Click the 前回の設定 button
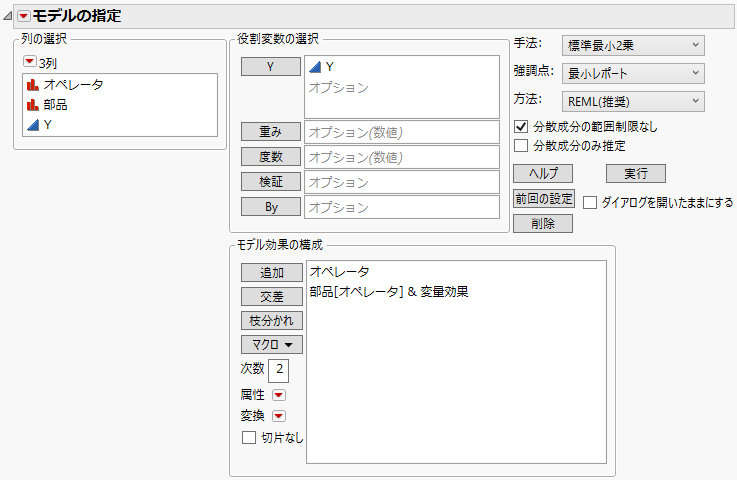Viewport: 737px width, 480px height. point(544,198)
